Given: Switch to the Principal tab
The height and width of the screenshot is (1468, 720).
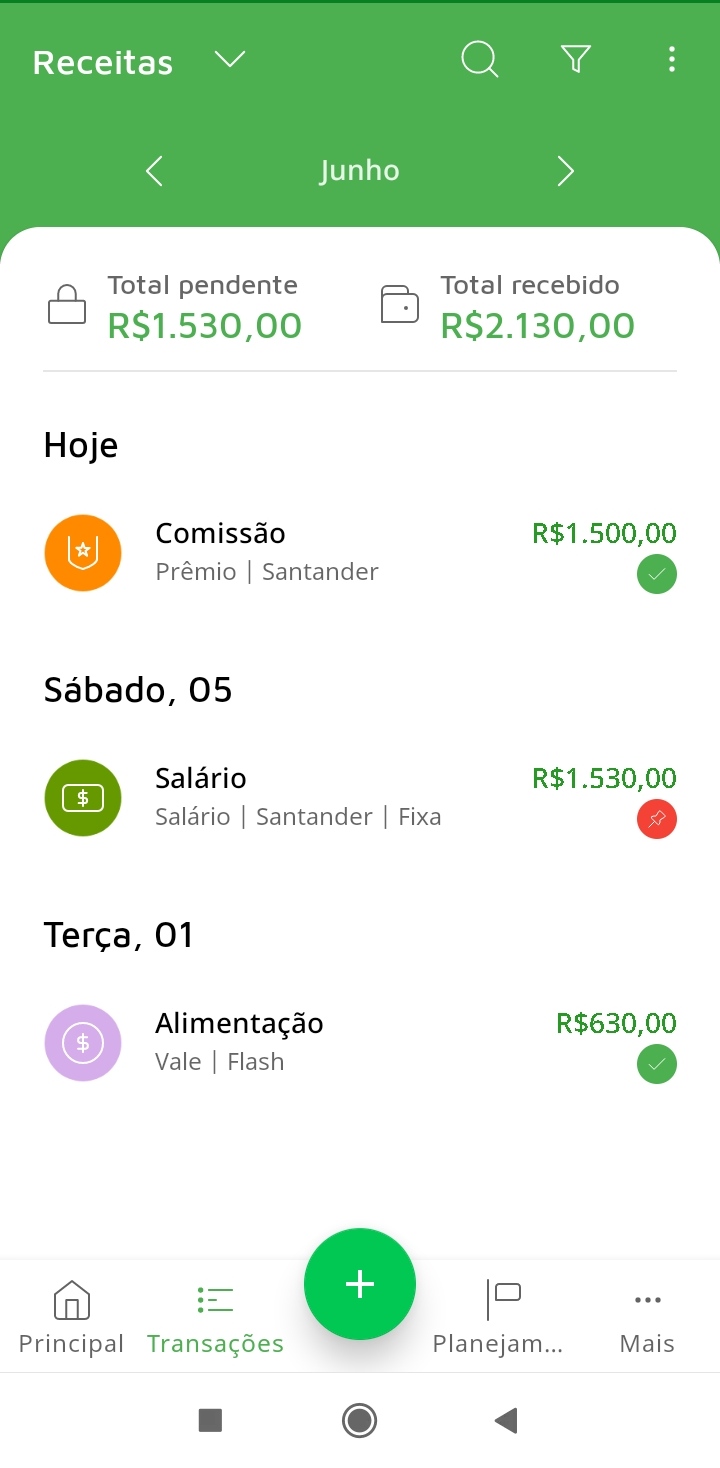Looking at the screenshot, I should pos(71,1317).
